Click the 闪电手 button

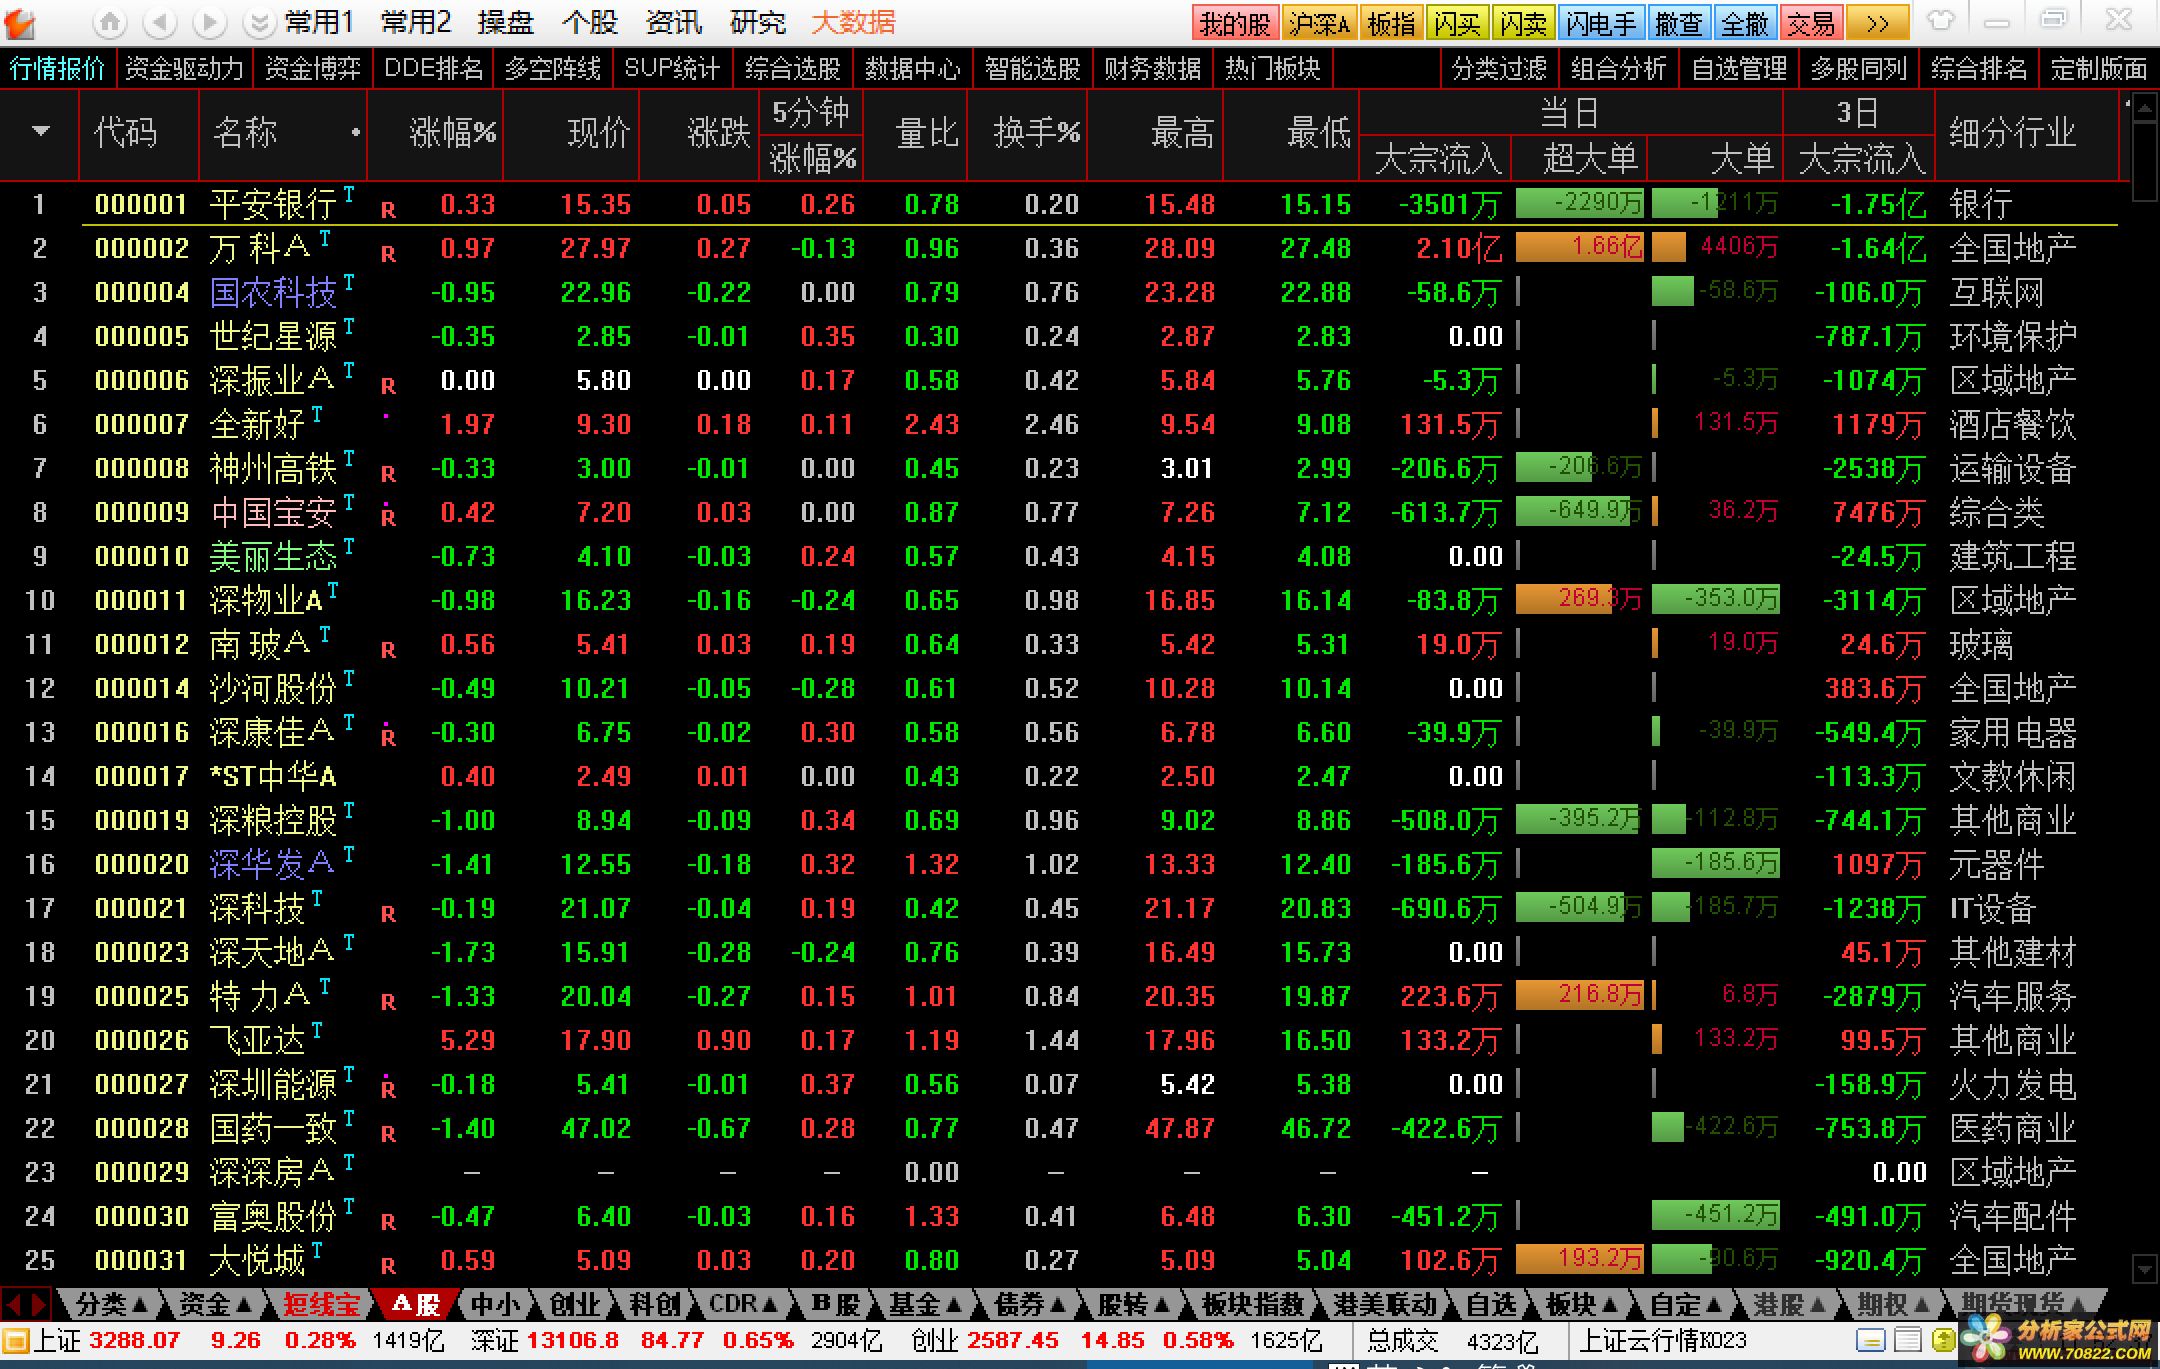(1601, 22)
